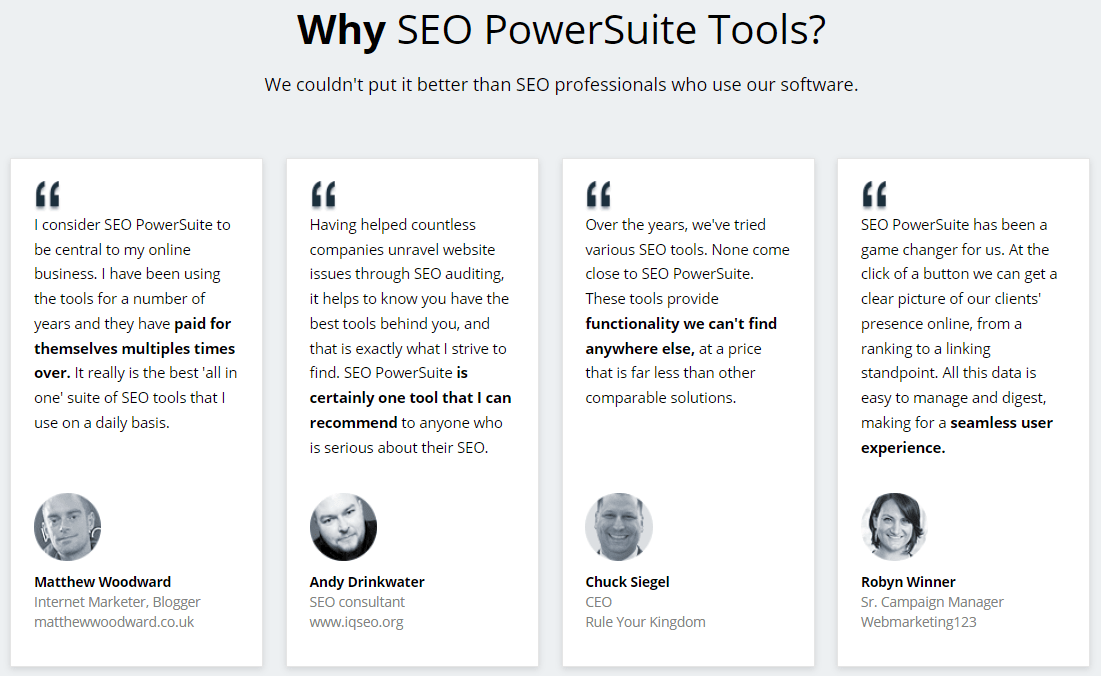Click the 'Why SEO PowerSuite Tools?' heading
The image size is (1101, 676).
[x=561, y=29]
